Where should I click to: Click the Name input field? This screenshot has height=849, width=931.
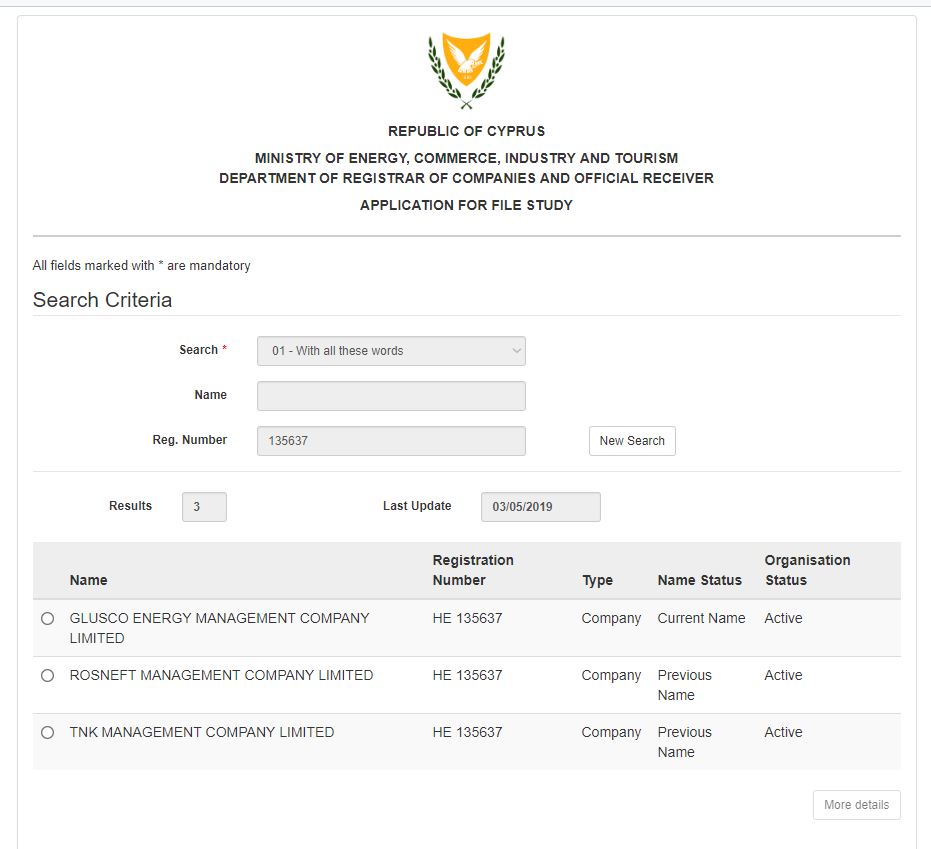coord(391,396)
